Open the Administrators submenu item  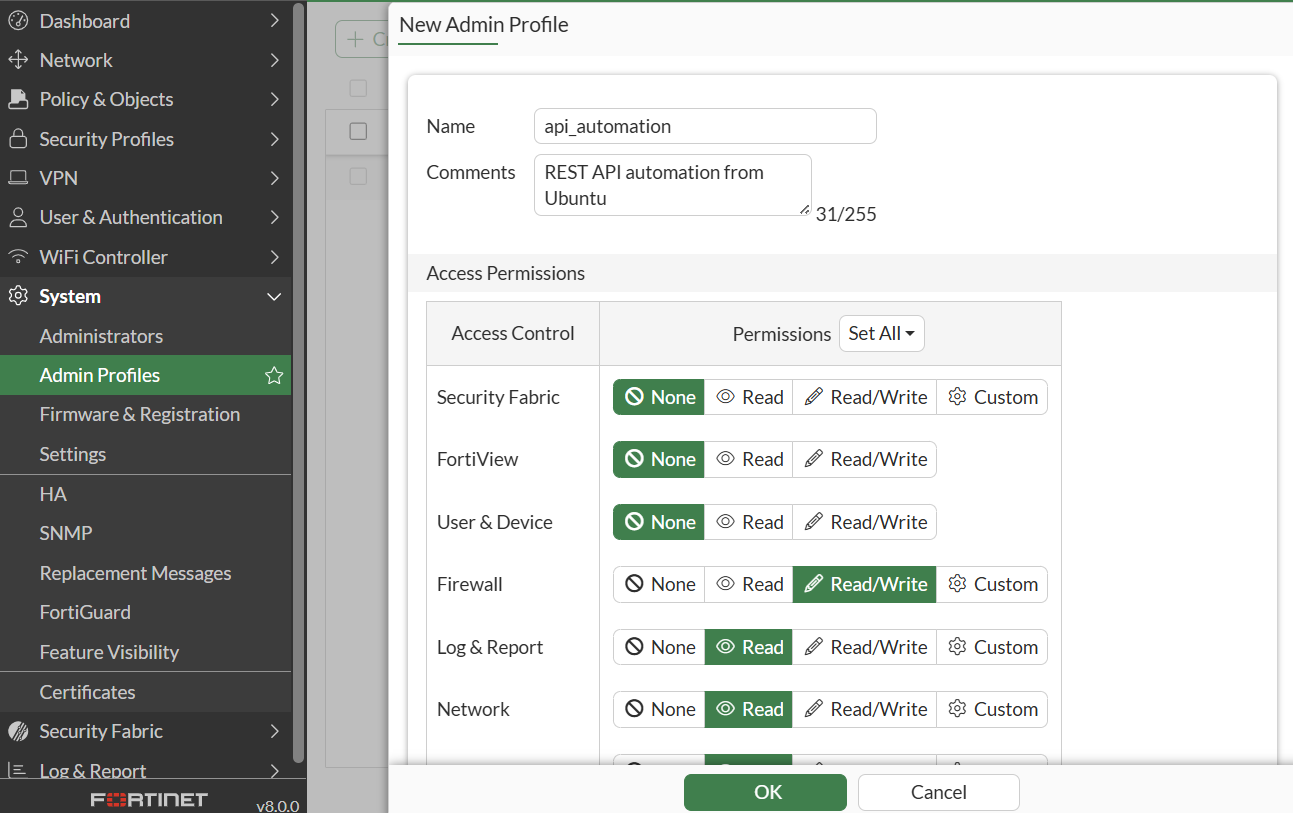click(146, 336)
